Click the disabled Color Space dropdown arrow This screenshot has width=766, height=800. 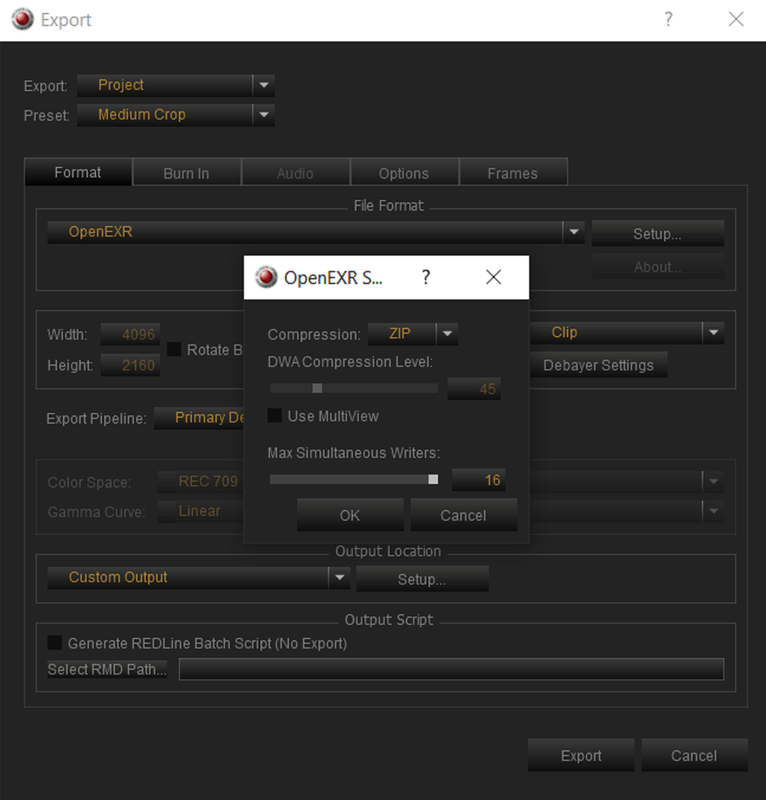pyautogui.click(x=713, y=481)
